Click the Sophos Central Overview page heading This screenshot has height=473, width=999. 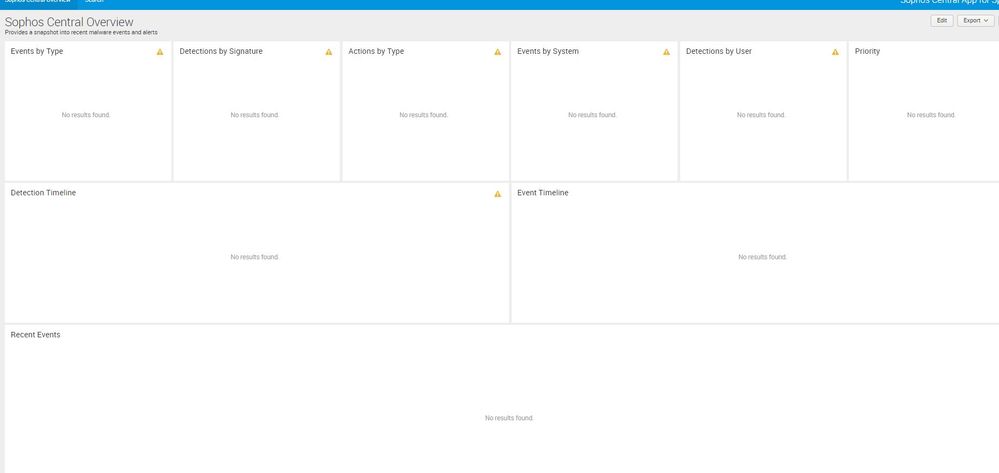[x=69, y=22]
